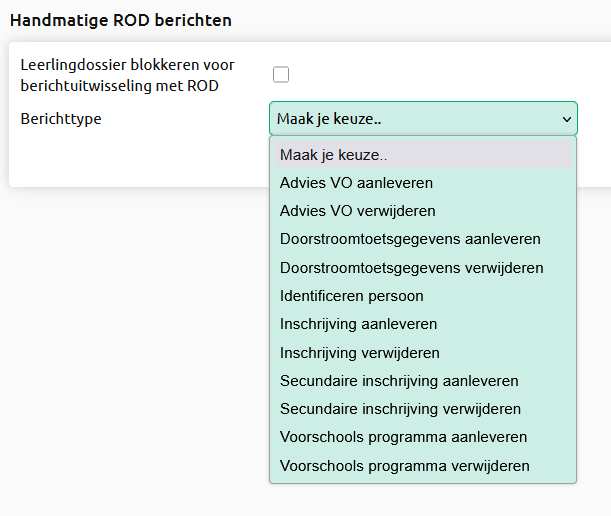Click the 'Leerlingdossier blokkeren voor berichtuitwisseling' label
Image resolution: width=611 pixels, height=516 pixels.
click(x=127, y=75)
